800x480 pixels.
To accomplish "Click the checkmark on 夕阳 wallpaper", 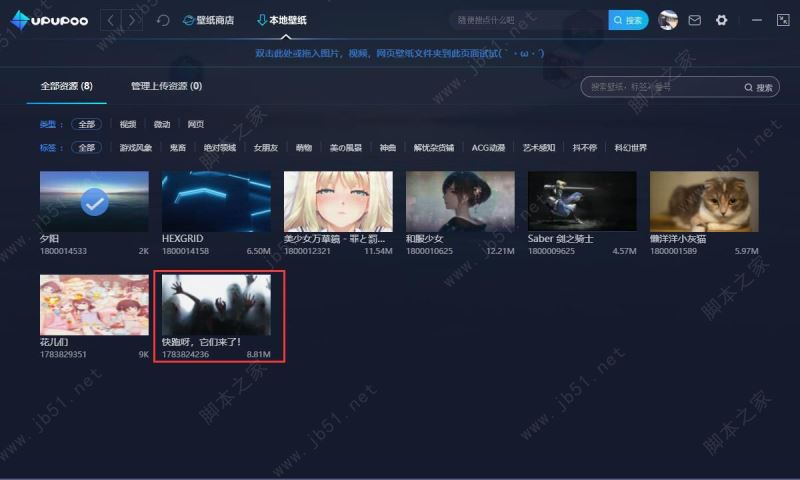I will [94, 203].
